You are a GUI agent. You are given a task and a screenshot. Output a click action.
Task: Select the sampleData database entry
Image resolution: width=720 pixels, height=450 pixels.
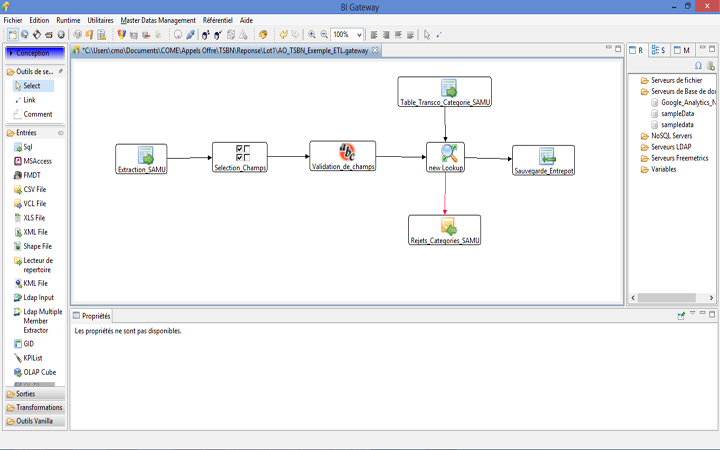click(x=673, y=113)
